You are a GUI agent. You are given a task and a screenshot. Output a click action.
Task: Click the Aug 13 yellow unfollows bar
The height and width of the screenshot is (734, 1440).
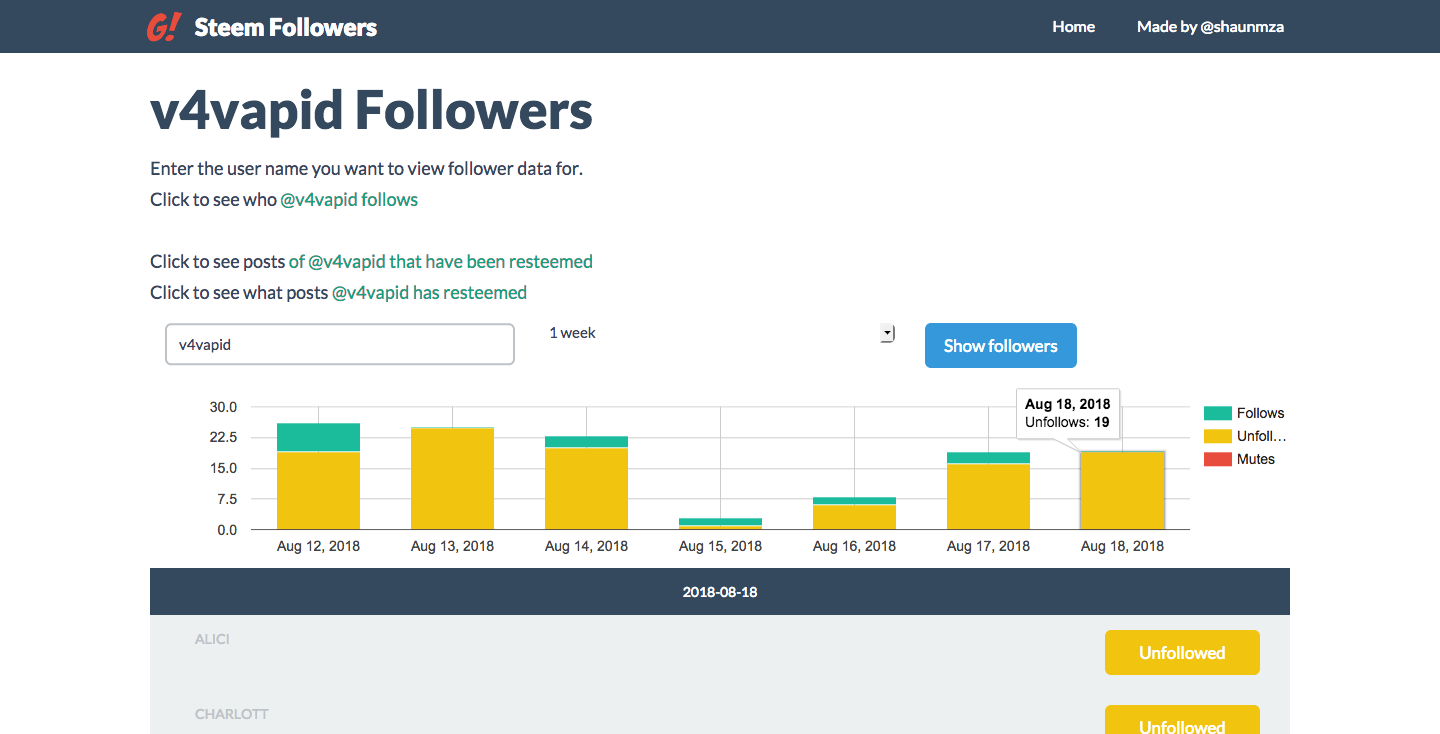tap(452, 478)
